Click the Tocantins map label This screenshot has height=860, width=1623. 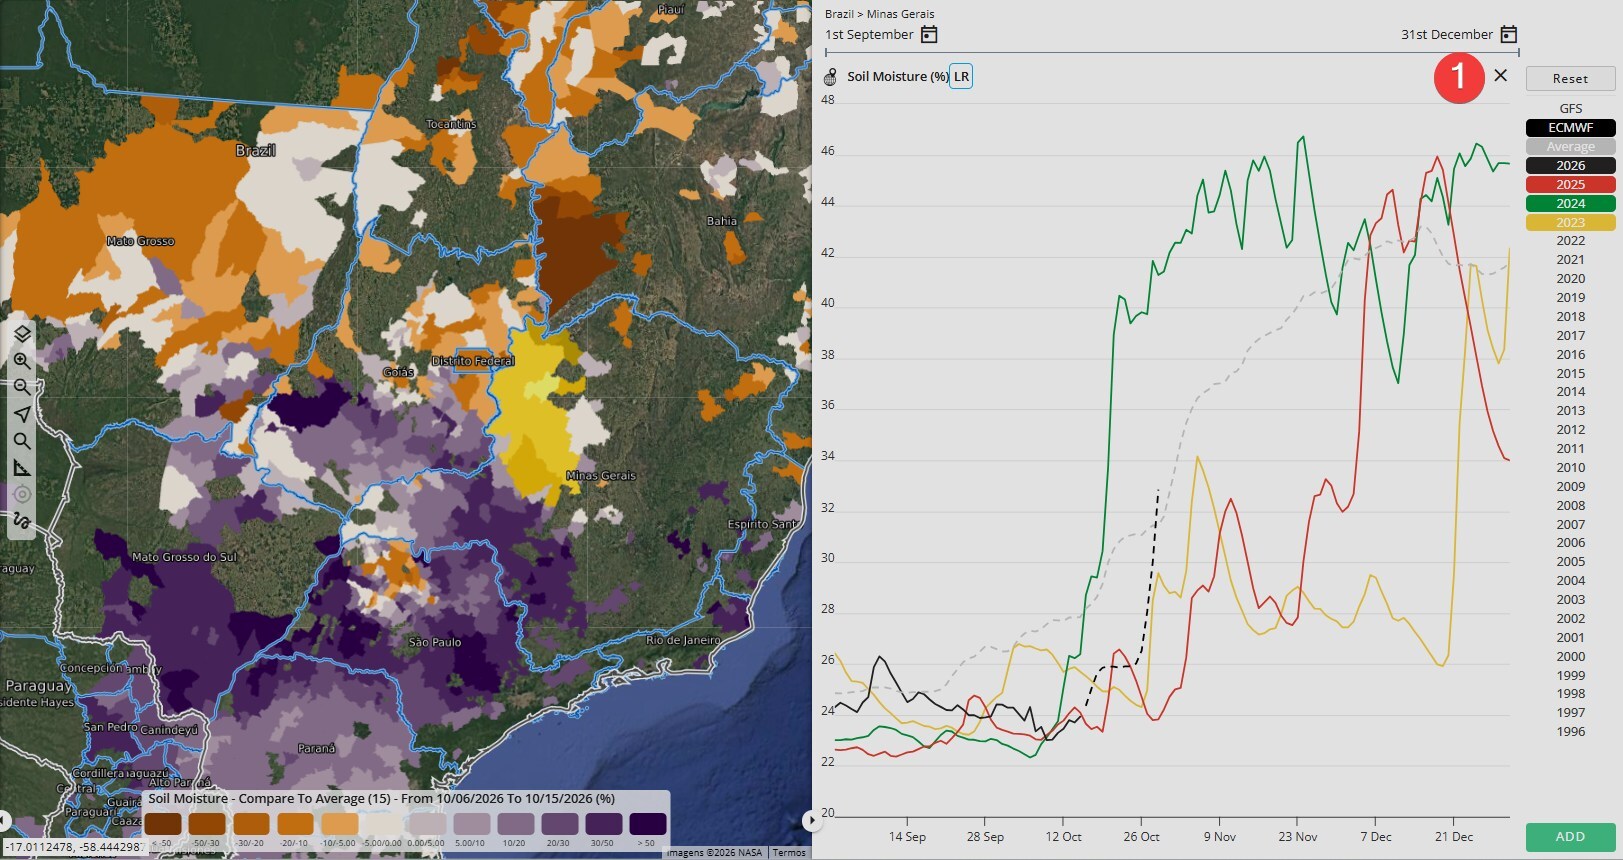click(x=452, y=124)
